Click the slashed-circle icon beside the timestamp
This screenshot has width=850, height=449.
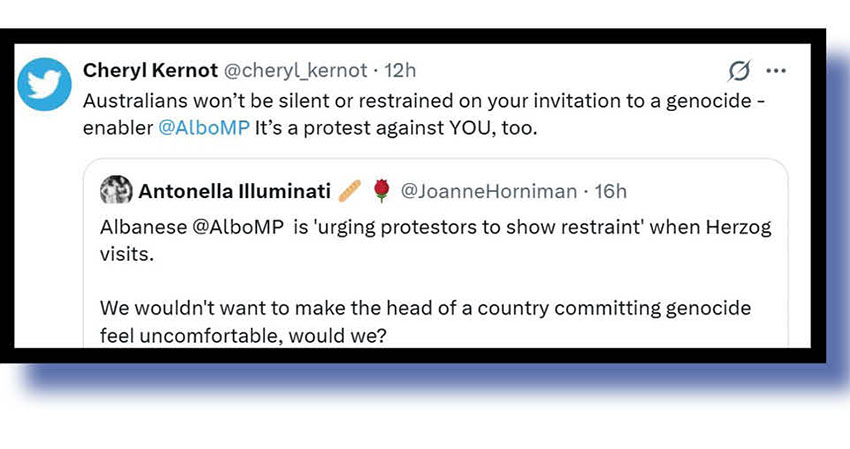tap(739, 71)
